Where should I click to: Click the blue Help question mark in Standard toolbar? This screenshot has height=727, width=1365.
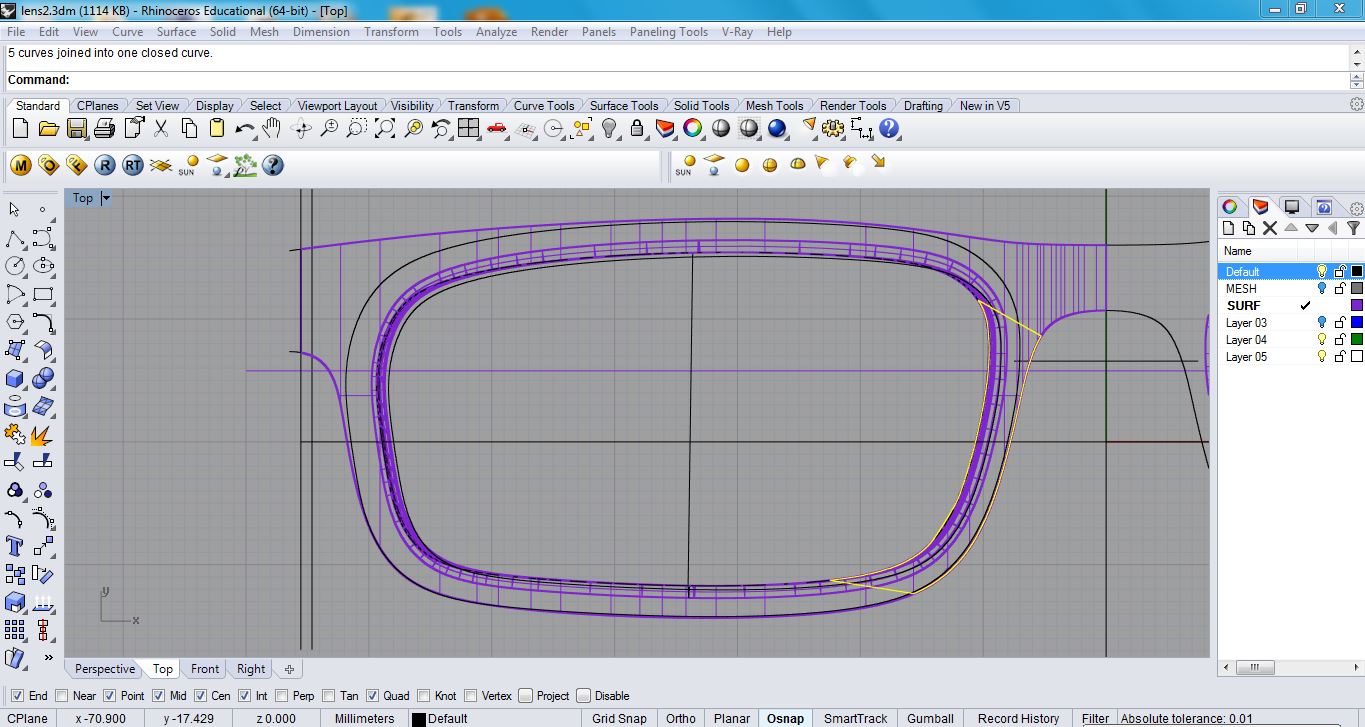pos(889,128)
